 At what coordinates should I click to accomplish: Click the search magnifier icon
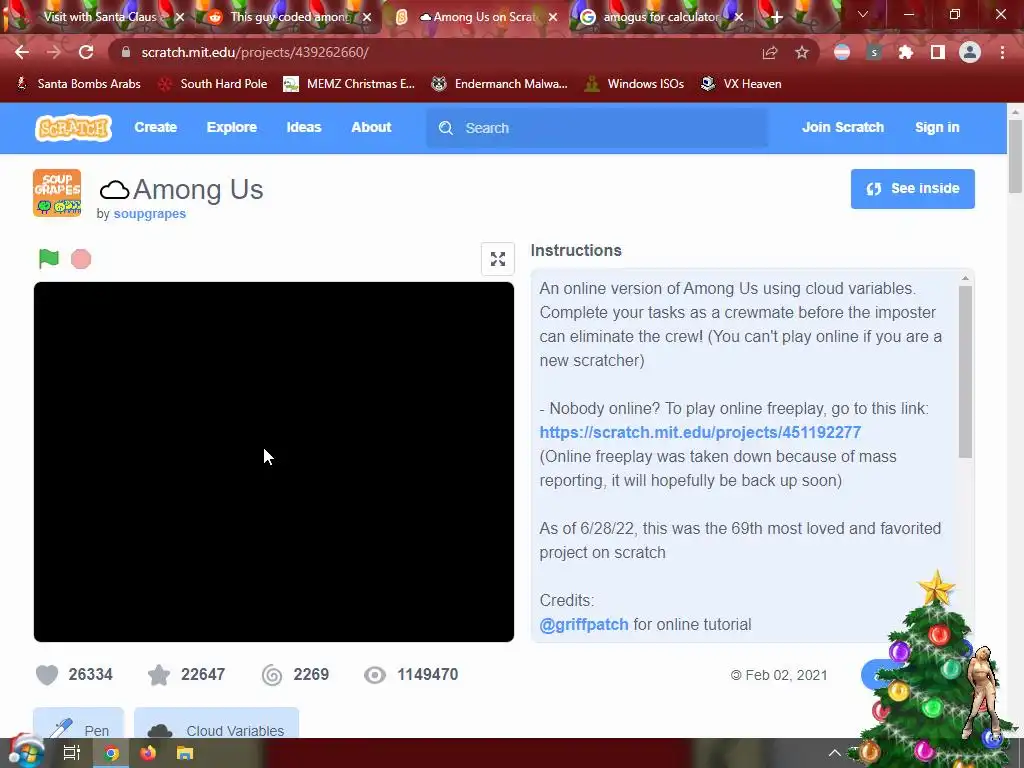(x=445, y=128)
